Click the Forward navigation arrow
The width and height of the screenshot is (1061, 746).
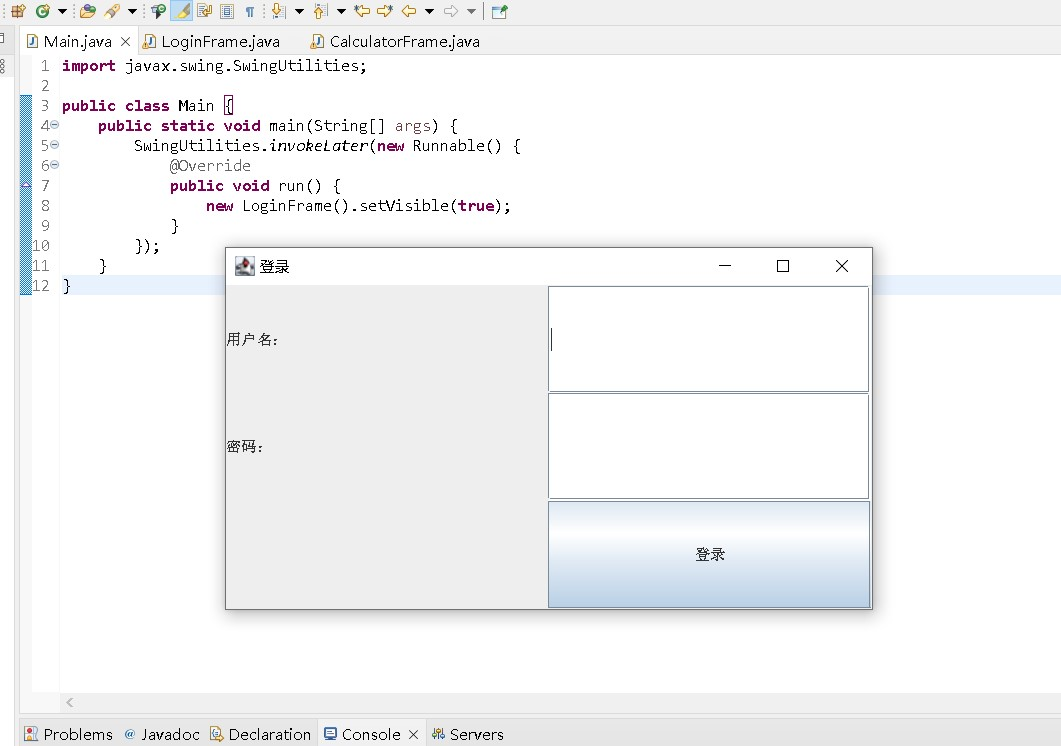coord(451,11)
